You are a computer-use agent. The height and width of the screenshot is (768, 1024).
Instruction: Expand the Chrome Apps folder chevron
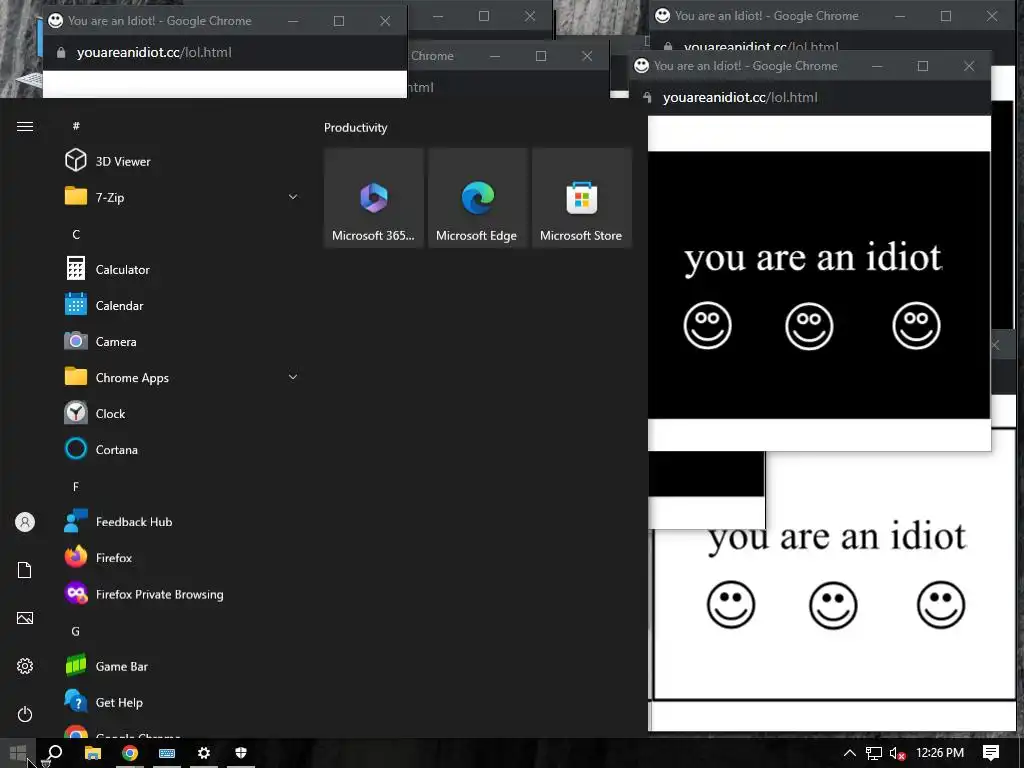pyautogui.click(x=293, y=377)
